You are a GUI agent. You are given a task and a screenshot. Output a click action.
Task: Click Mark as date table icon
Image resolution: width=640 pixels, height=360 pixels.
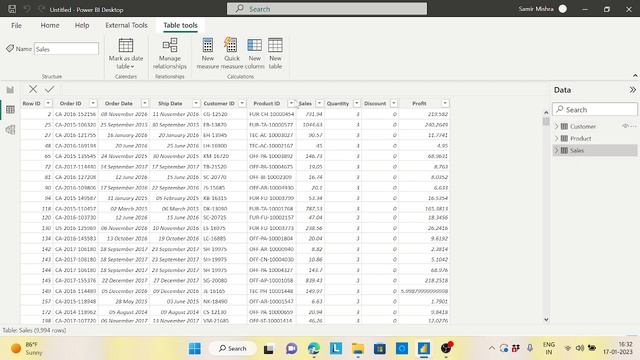(126, 45)
